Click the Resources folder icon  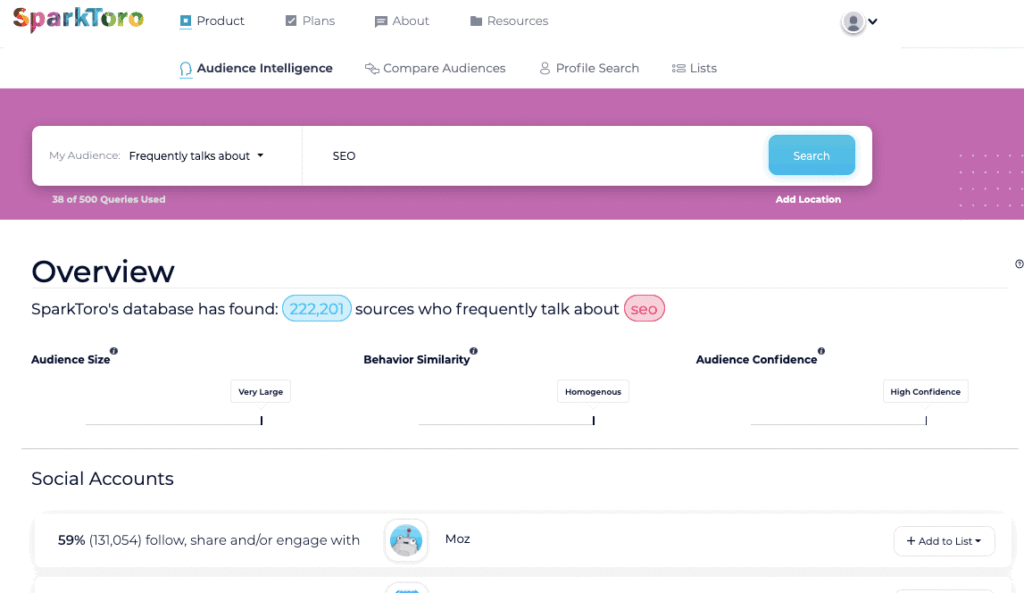[x=476, y=21]
